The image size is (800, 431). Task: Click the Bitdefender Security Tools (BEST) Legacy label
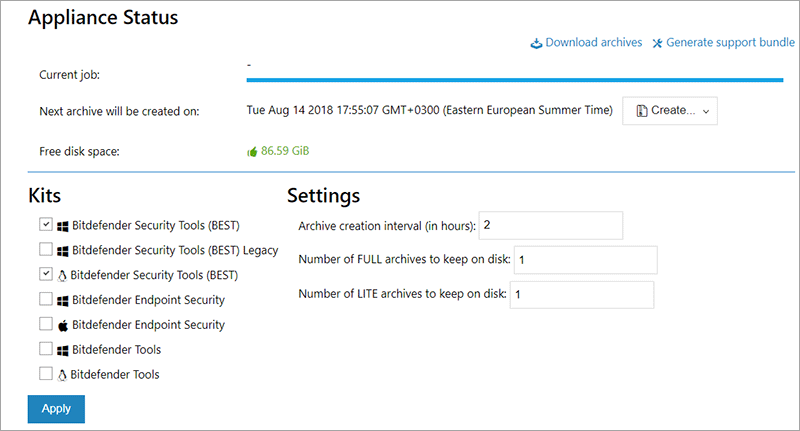175,250
